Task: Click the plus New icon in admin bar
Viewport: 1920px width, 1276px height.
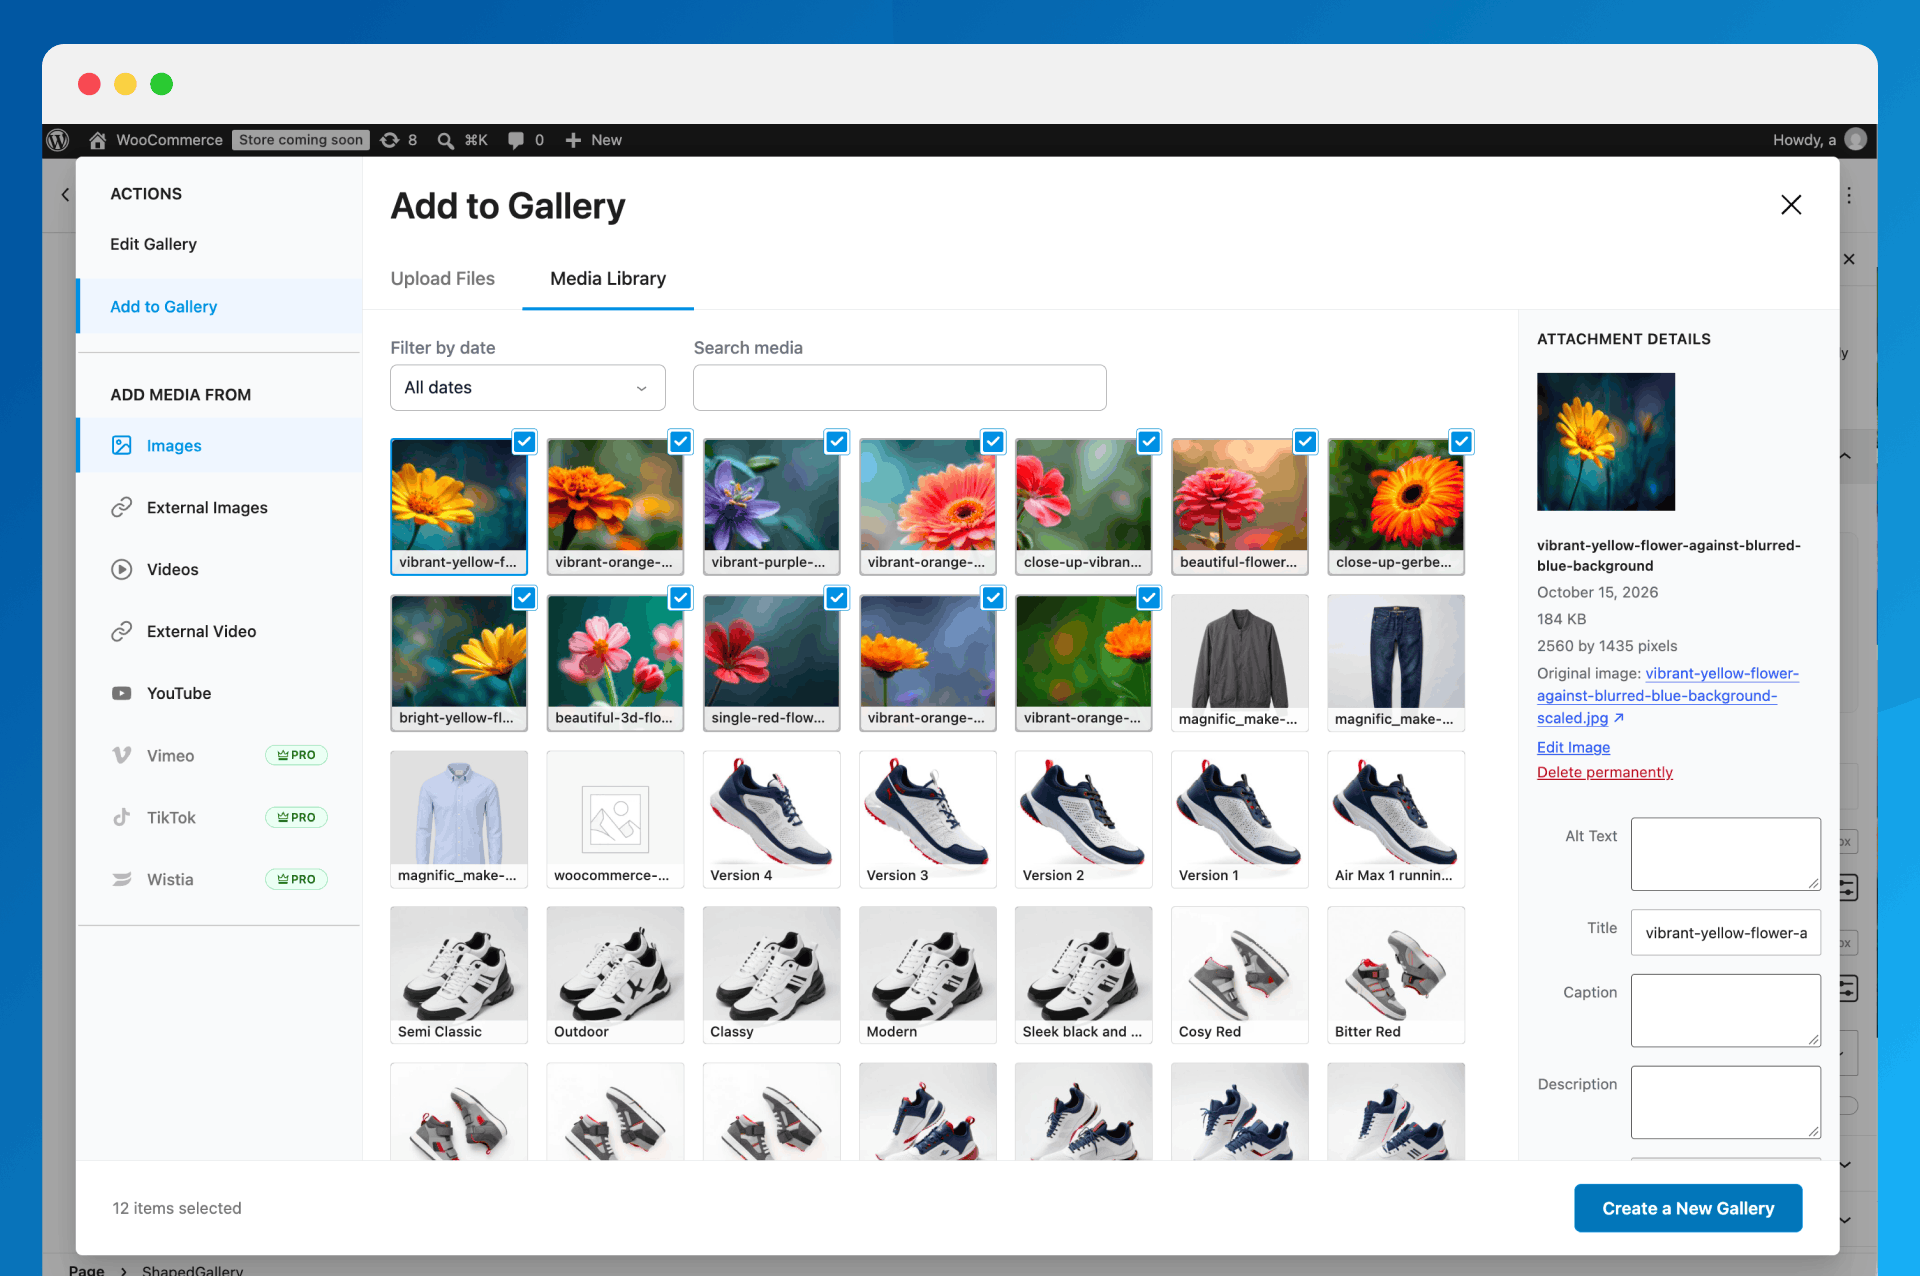Action: (x=573, y=140)
